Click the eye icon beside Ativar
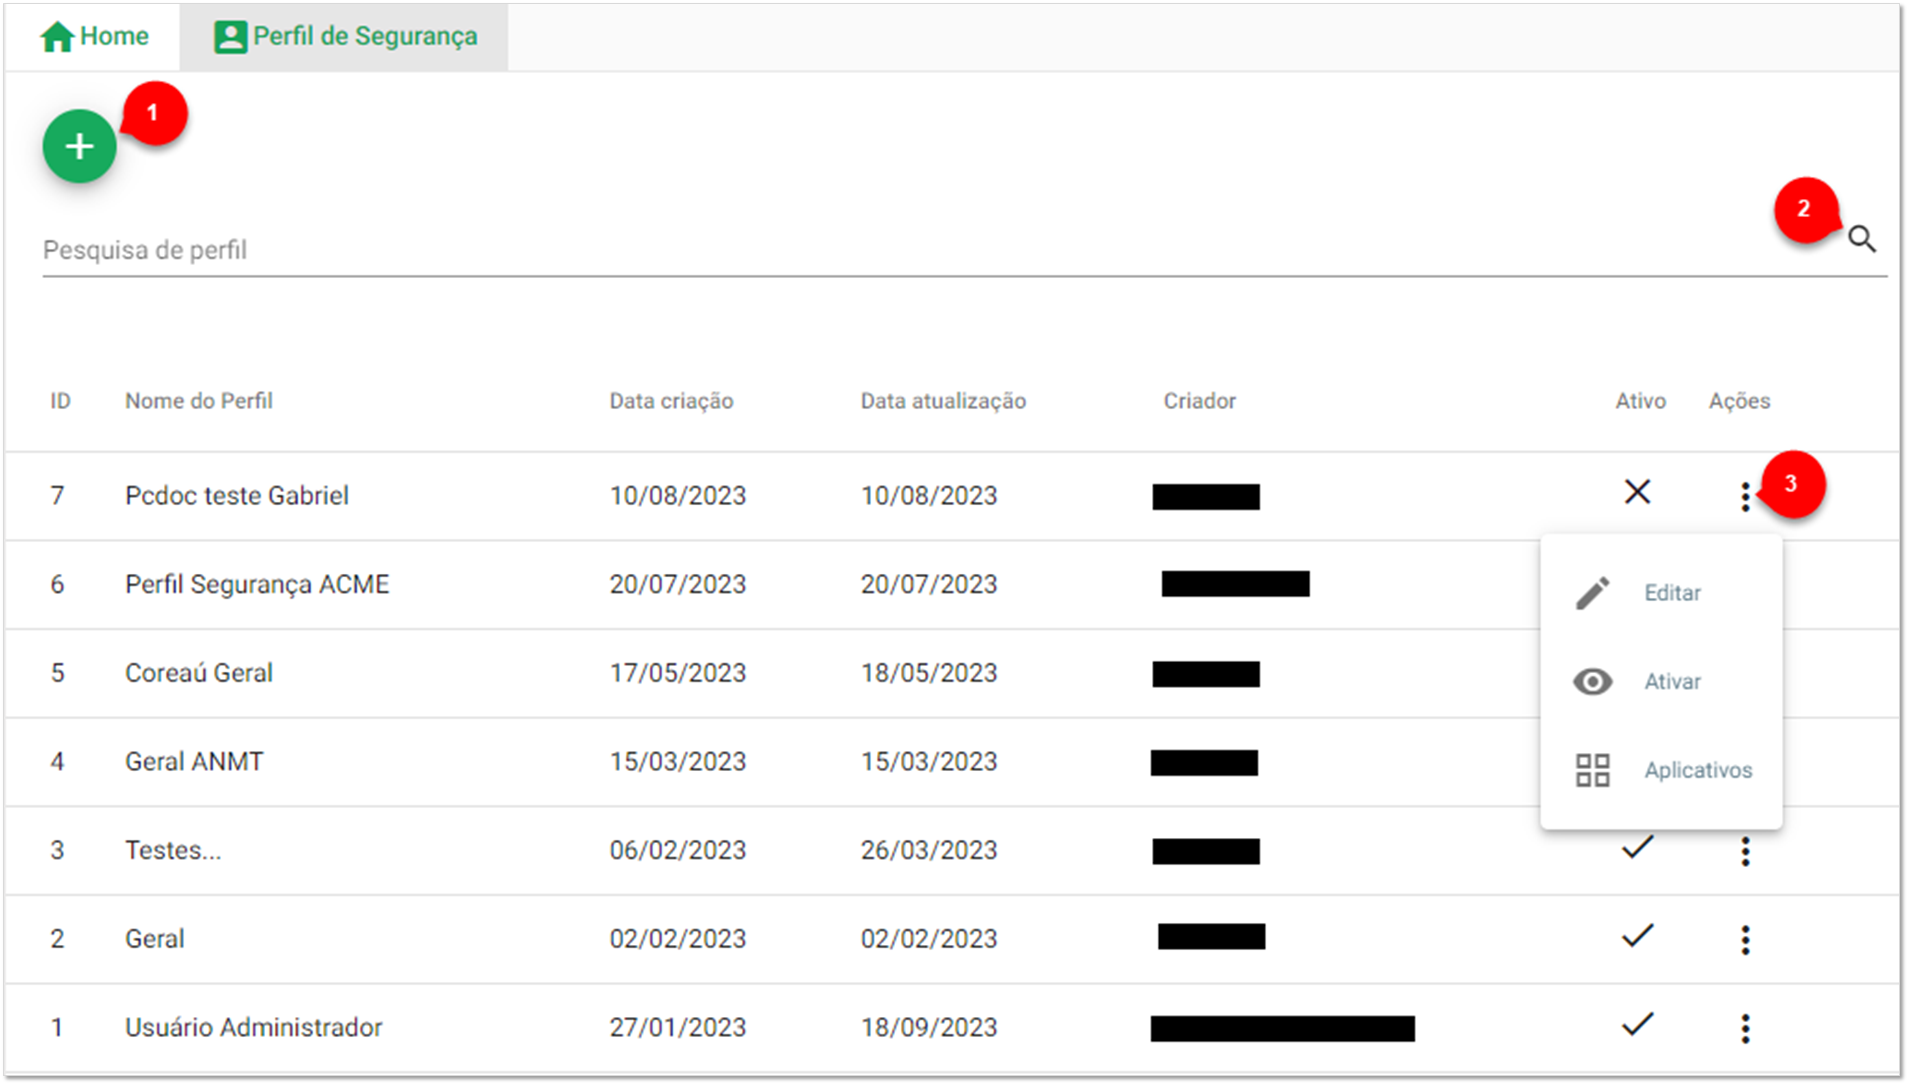The height and width of the screenshot is (1085, 1909). click(x=1592, y=682)
